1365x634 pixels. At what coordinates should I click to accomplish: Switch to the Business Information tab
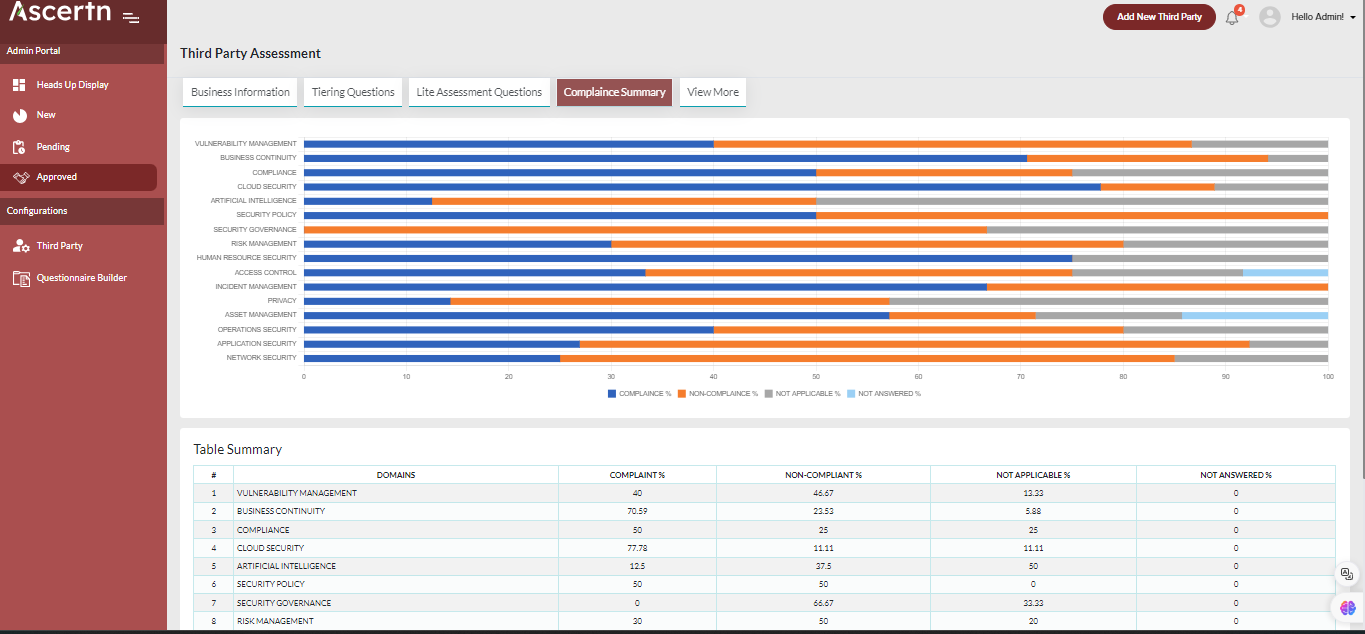(240, 92)
